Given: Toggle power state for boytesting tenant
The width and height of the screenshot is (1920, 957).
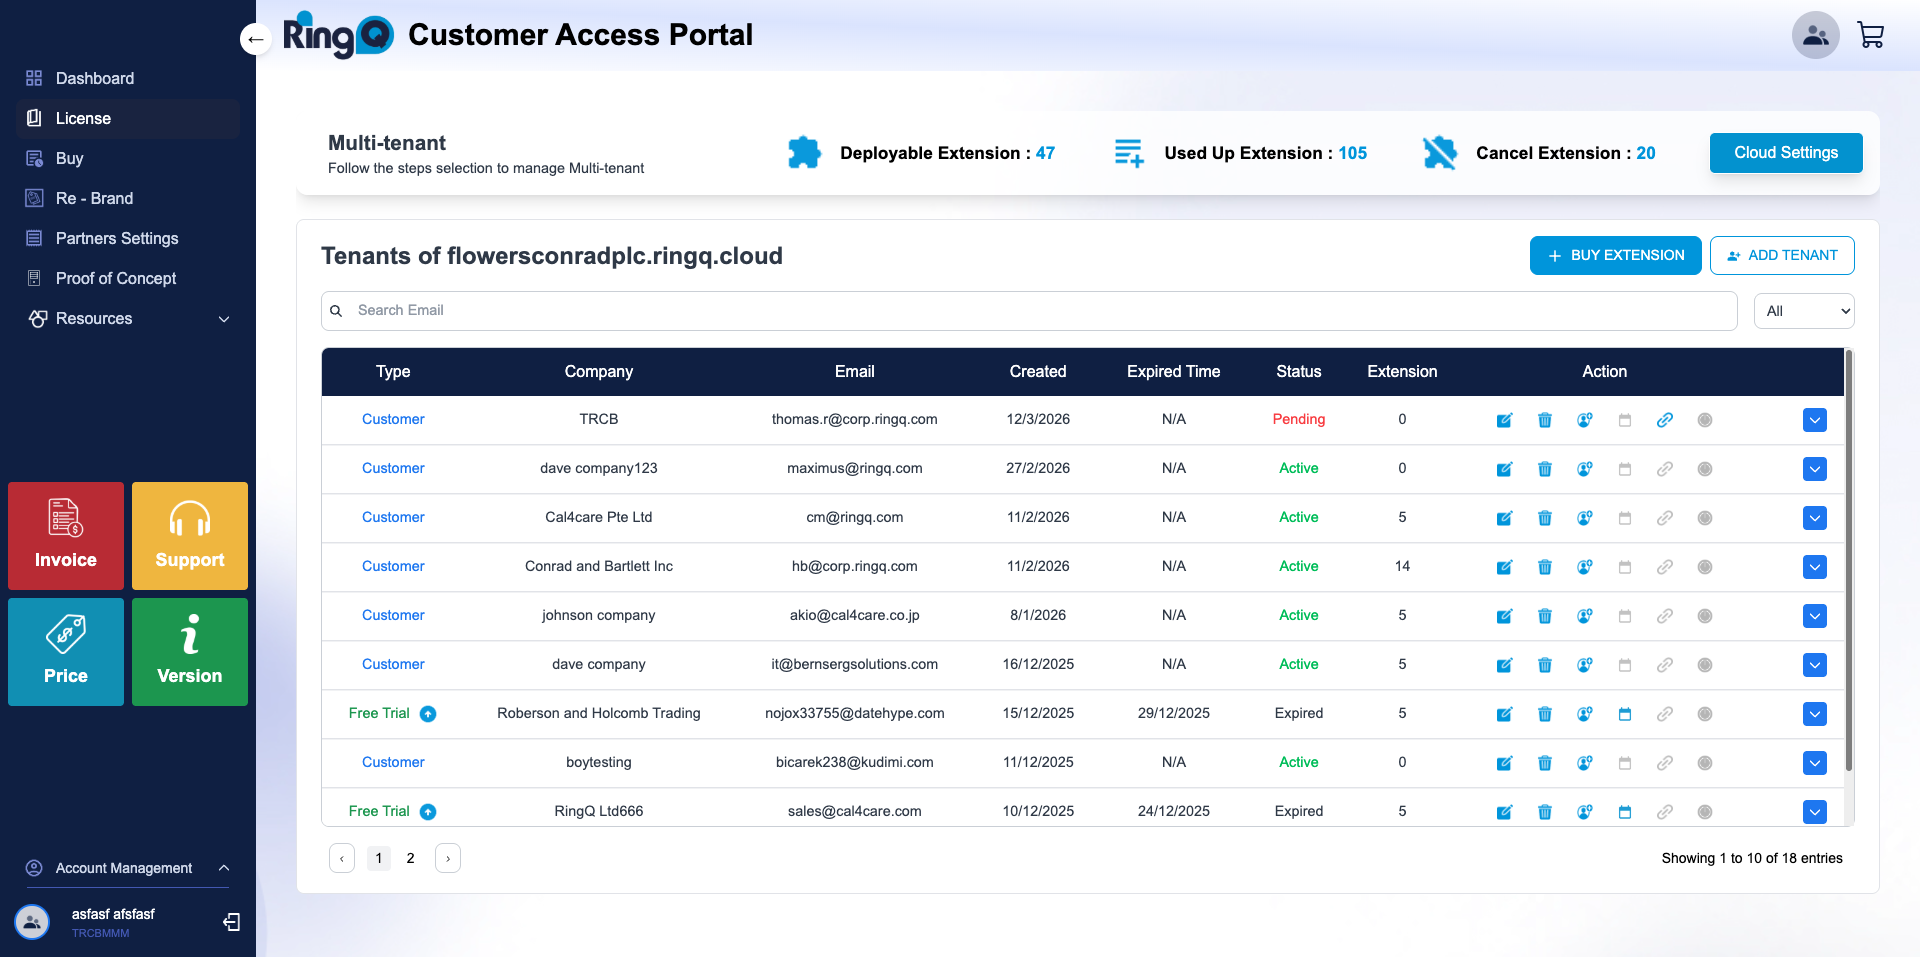Looking at the screenshot, I should (1705, 763).
